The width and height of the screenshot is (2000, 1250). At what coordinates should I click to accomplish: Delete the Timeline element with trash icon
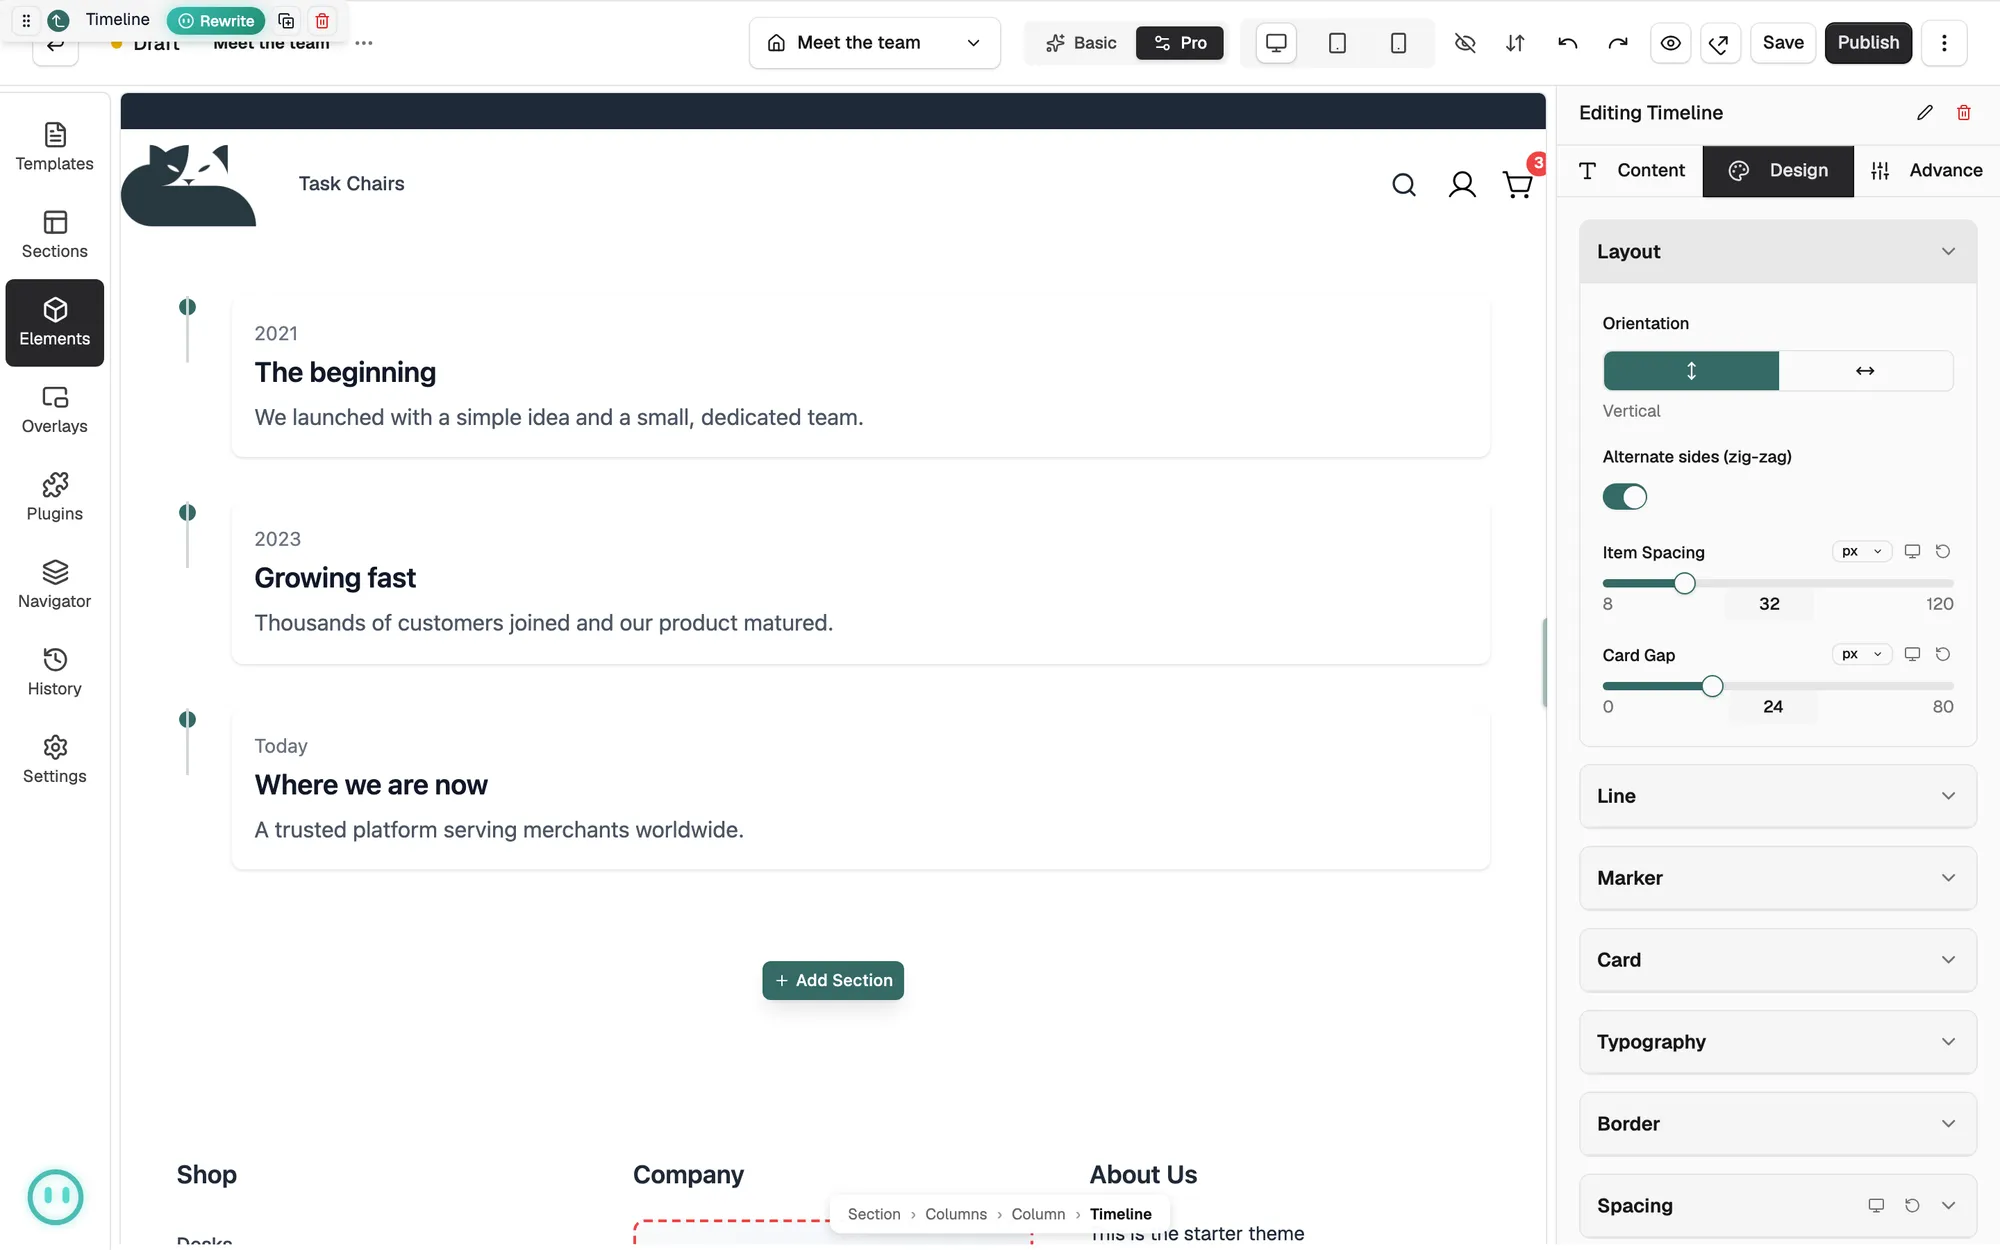click(1963, 113)
